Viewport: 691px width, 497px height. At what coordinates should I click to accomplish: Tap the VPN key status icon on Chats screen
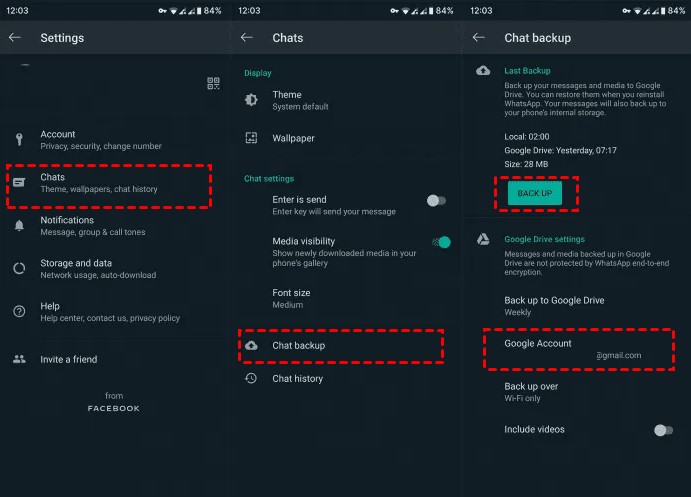(x=394, y=11)
